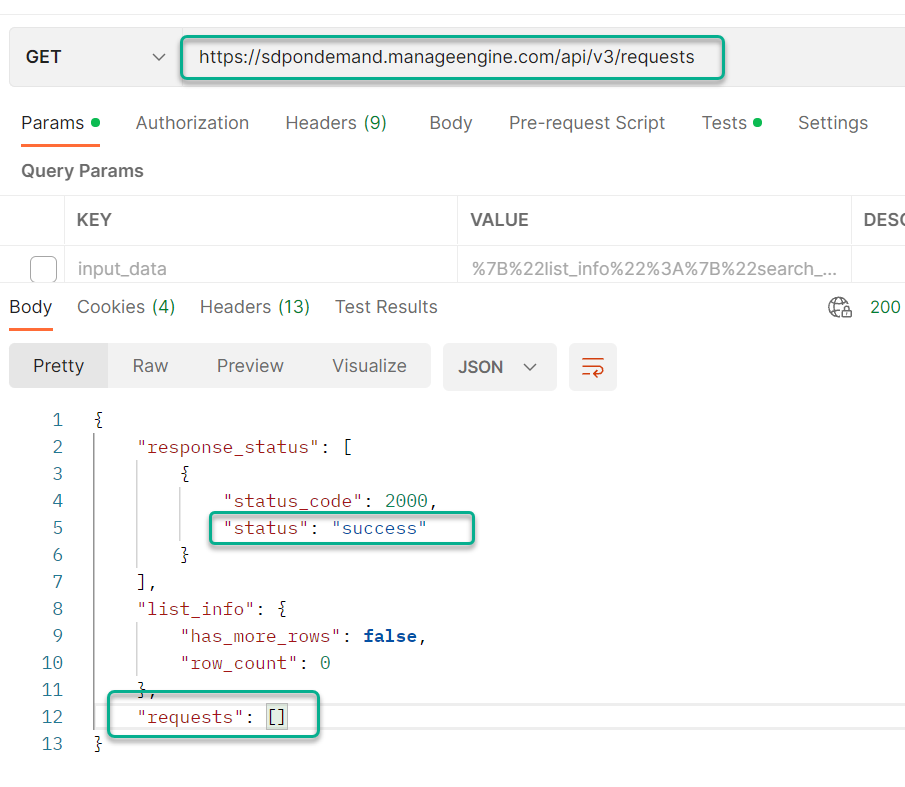Open the JSON format dropdown
This screenshot has height=787, width=905.
[499, 367]
